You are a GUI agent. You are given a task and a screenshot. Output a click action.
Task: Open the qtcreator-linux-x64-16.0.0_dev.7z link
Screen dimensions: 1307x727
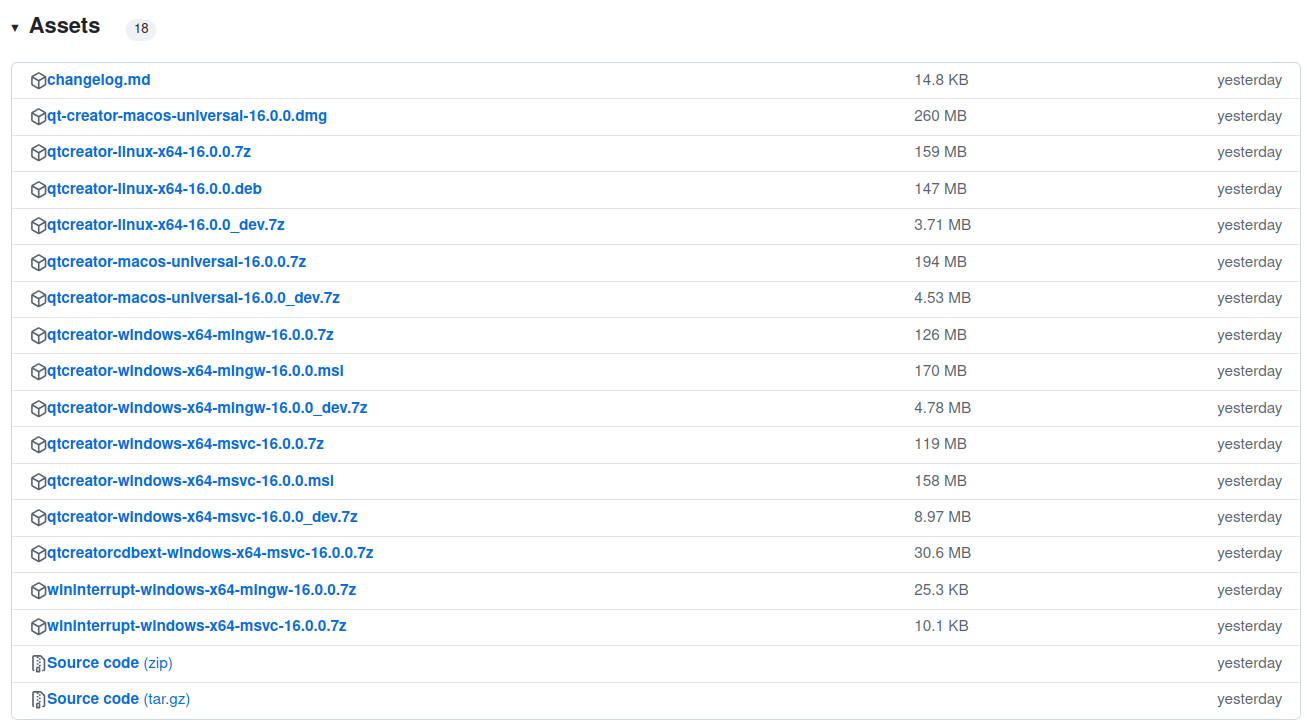pos(165,225)
